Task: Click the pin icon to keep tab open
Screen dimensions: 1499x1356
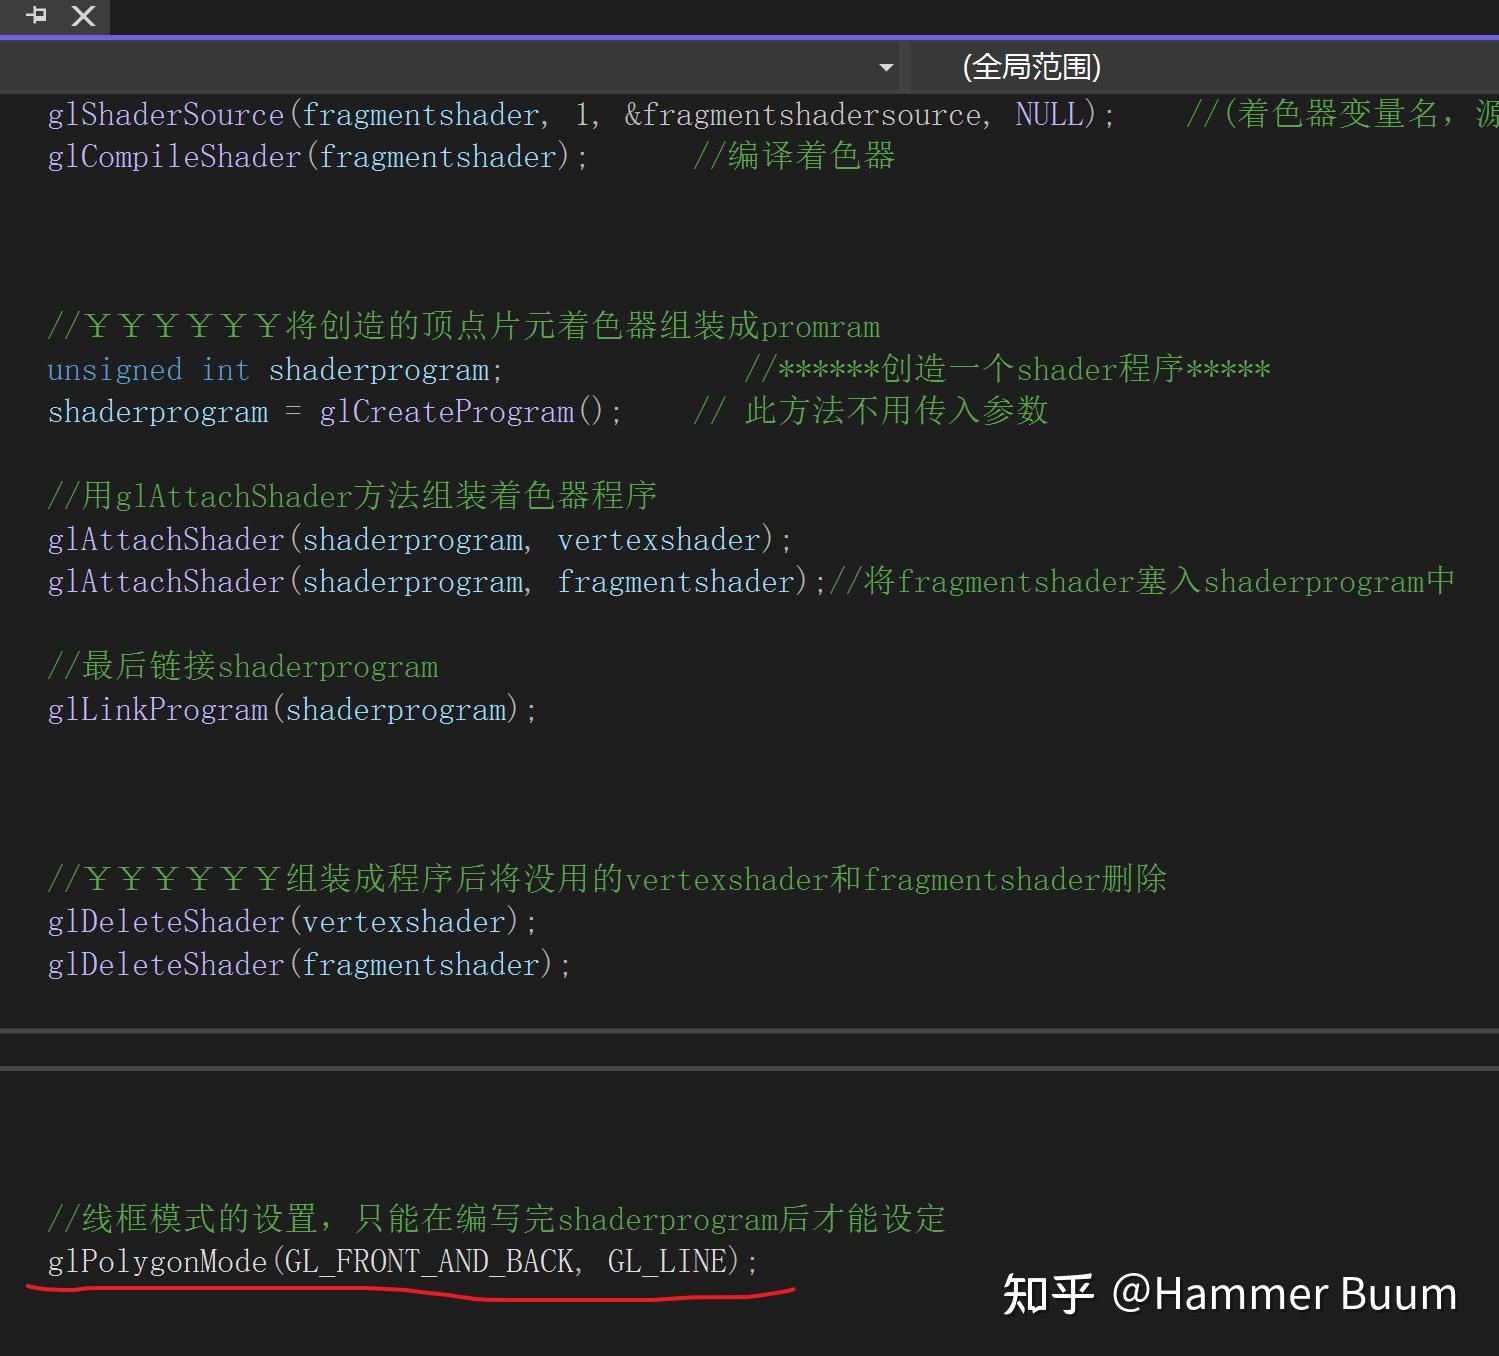Action: point(37,16)
